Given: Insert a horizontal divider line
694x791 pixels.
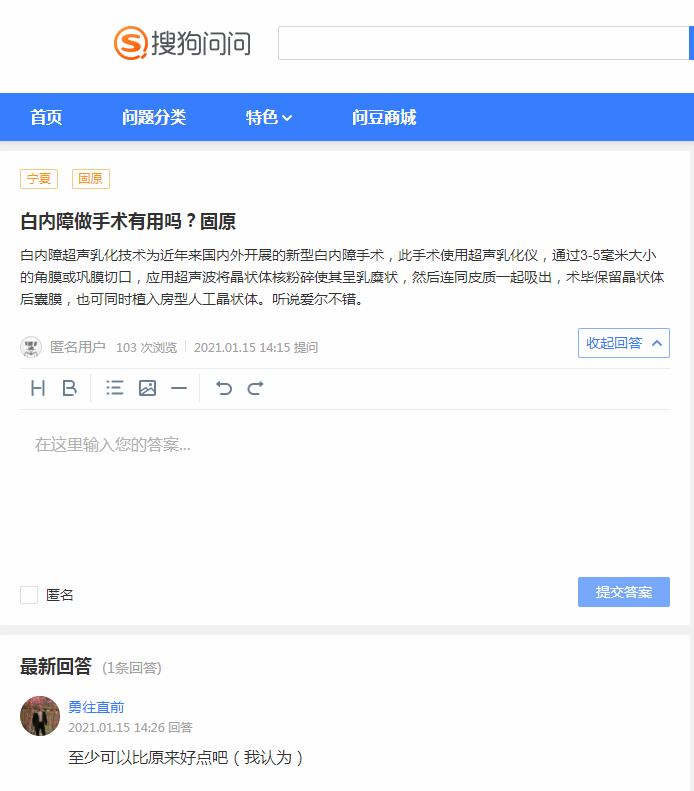Looking at the screenshot, I should 179,388.
